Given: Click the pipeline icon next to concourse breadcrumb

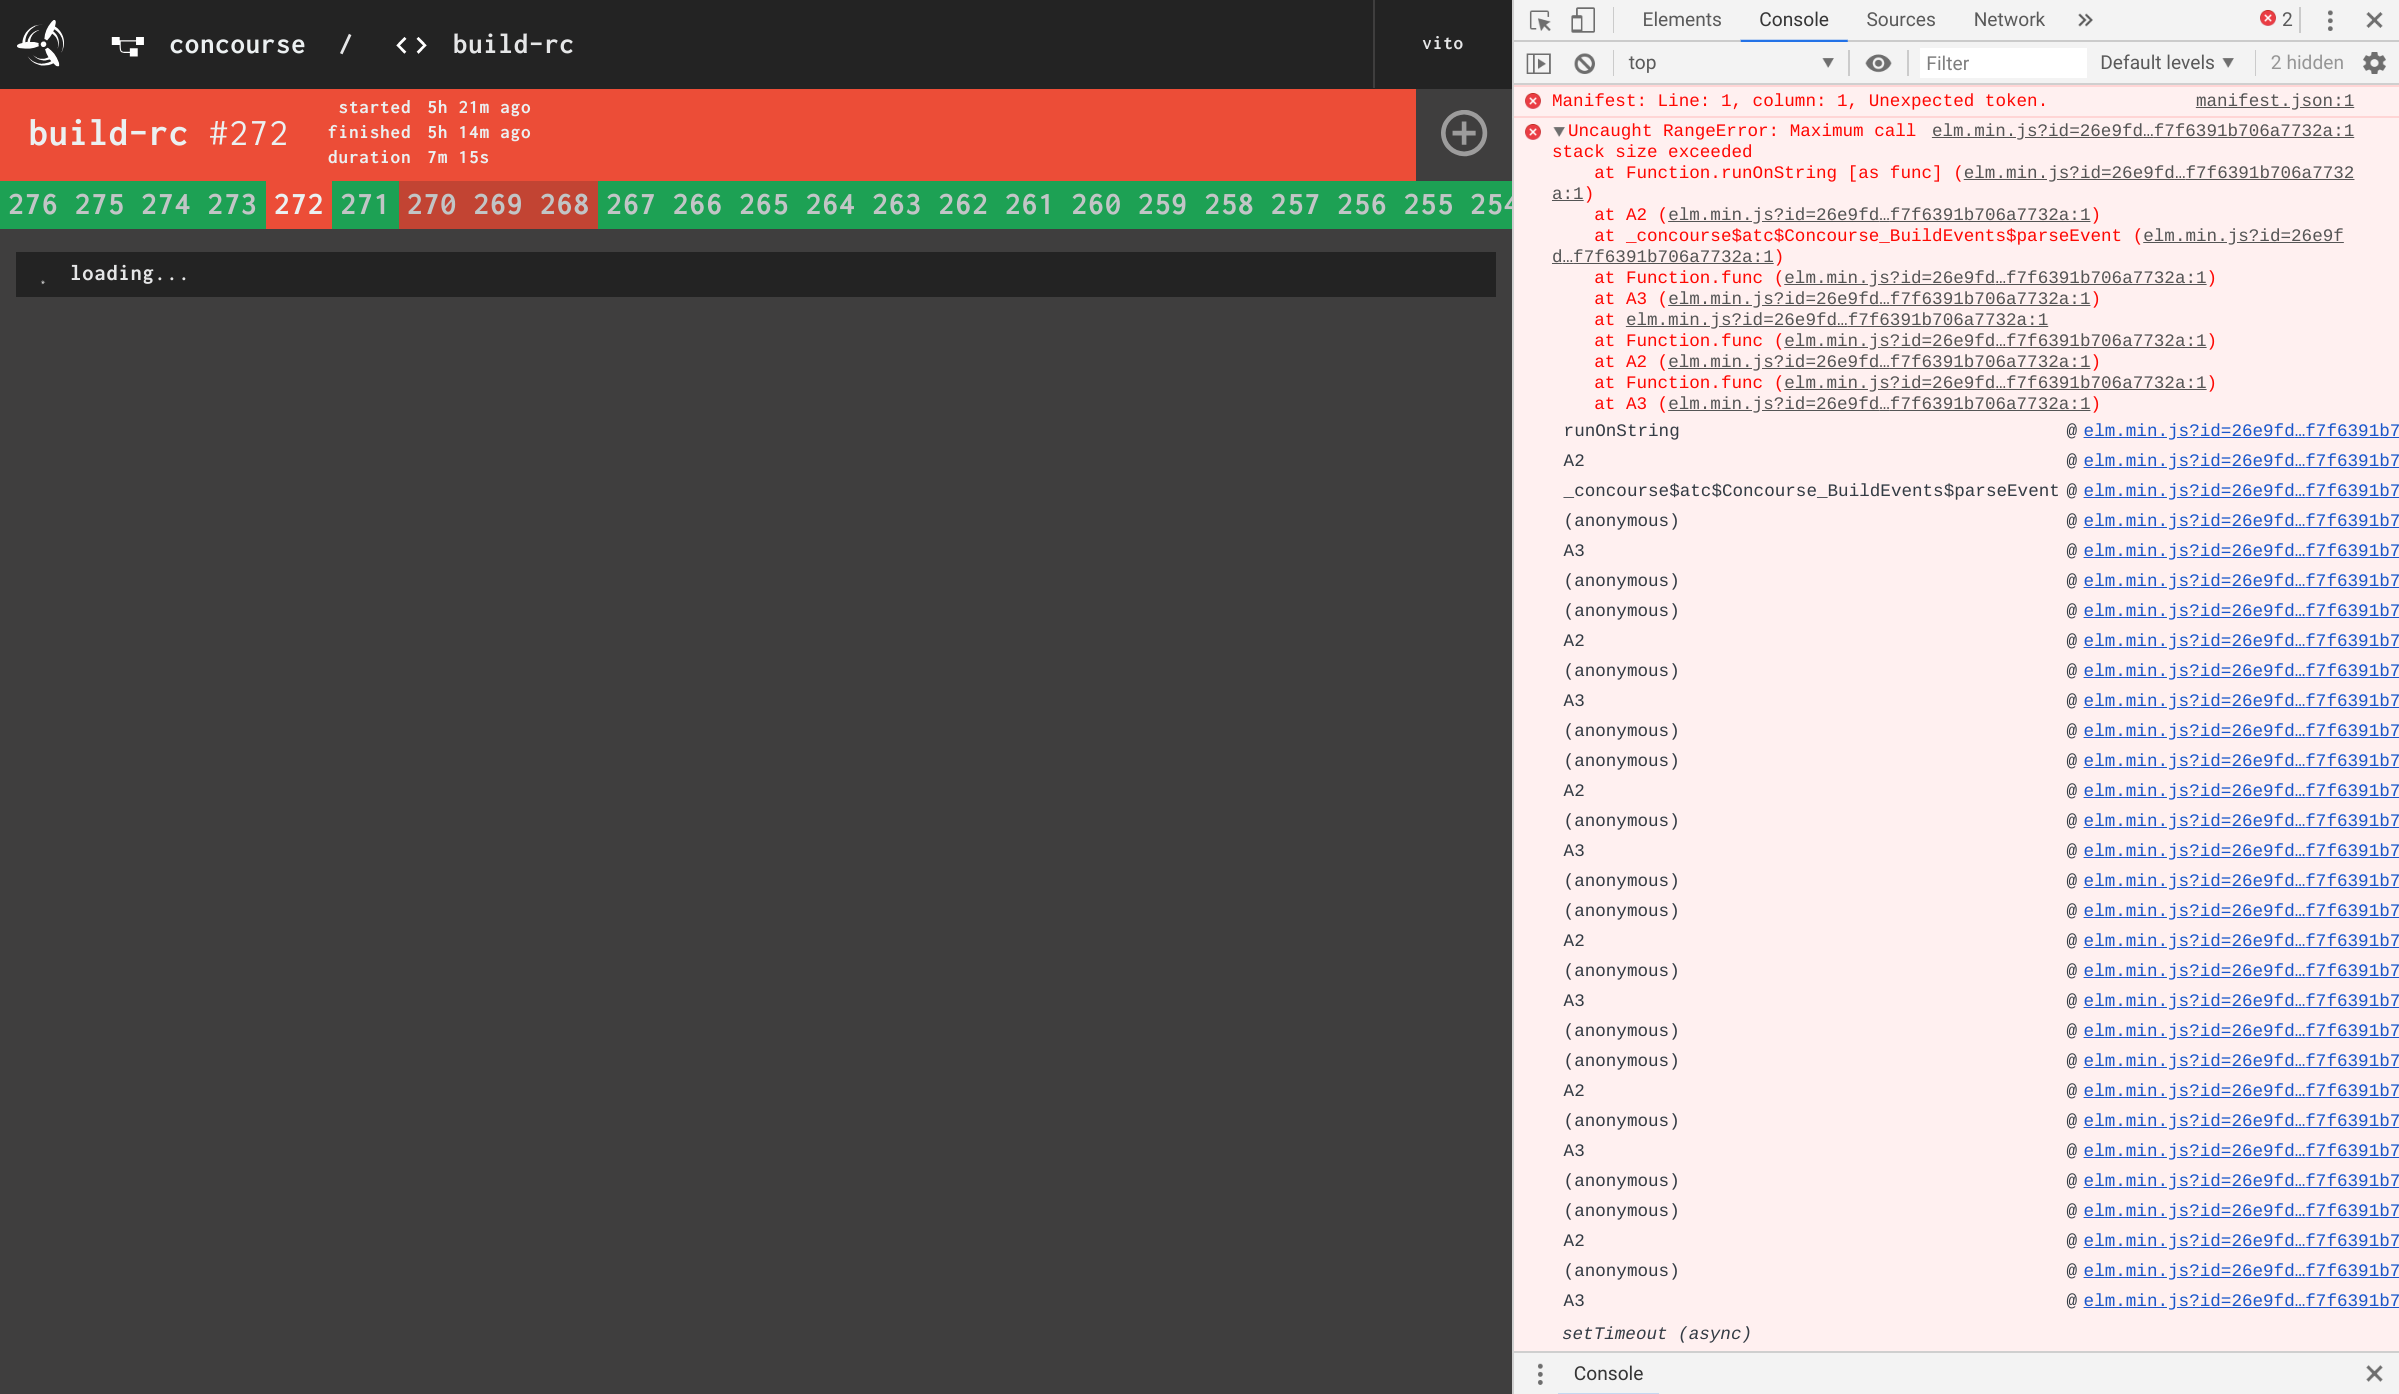Looking at the screenshot, I should click(127, 44).
